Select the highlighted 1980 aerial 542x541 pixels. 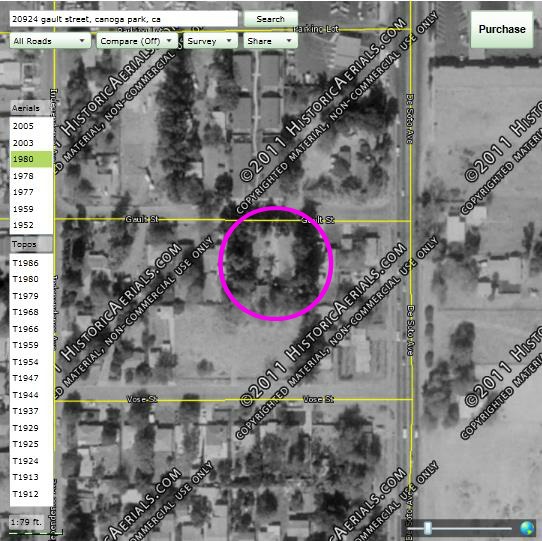pyautogui.click(x=31, y=159)
